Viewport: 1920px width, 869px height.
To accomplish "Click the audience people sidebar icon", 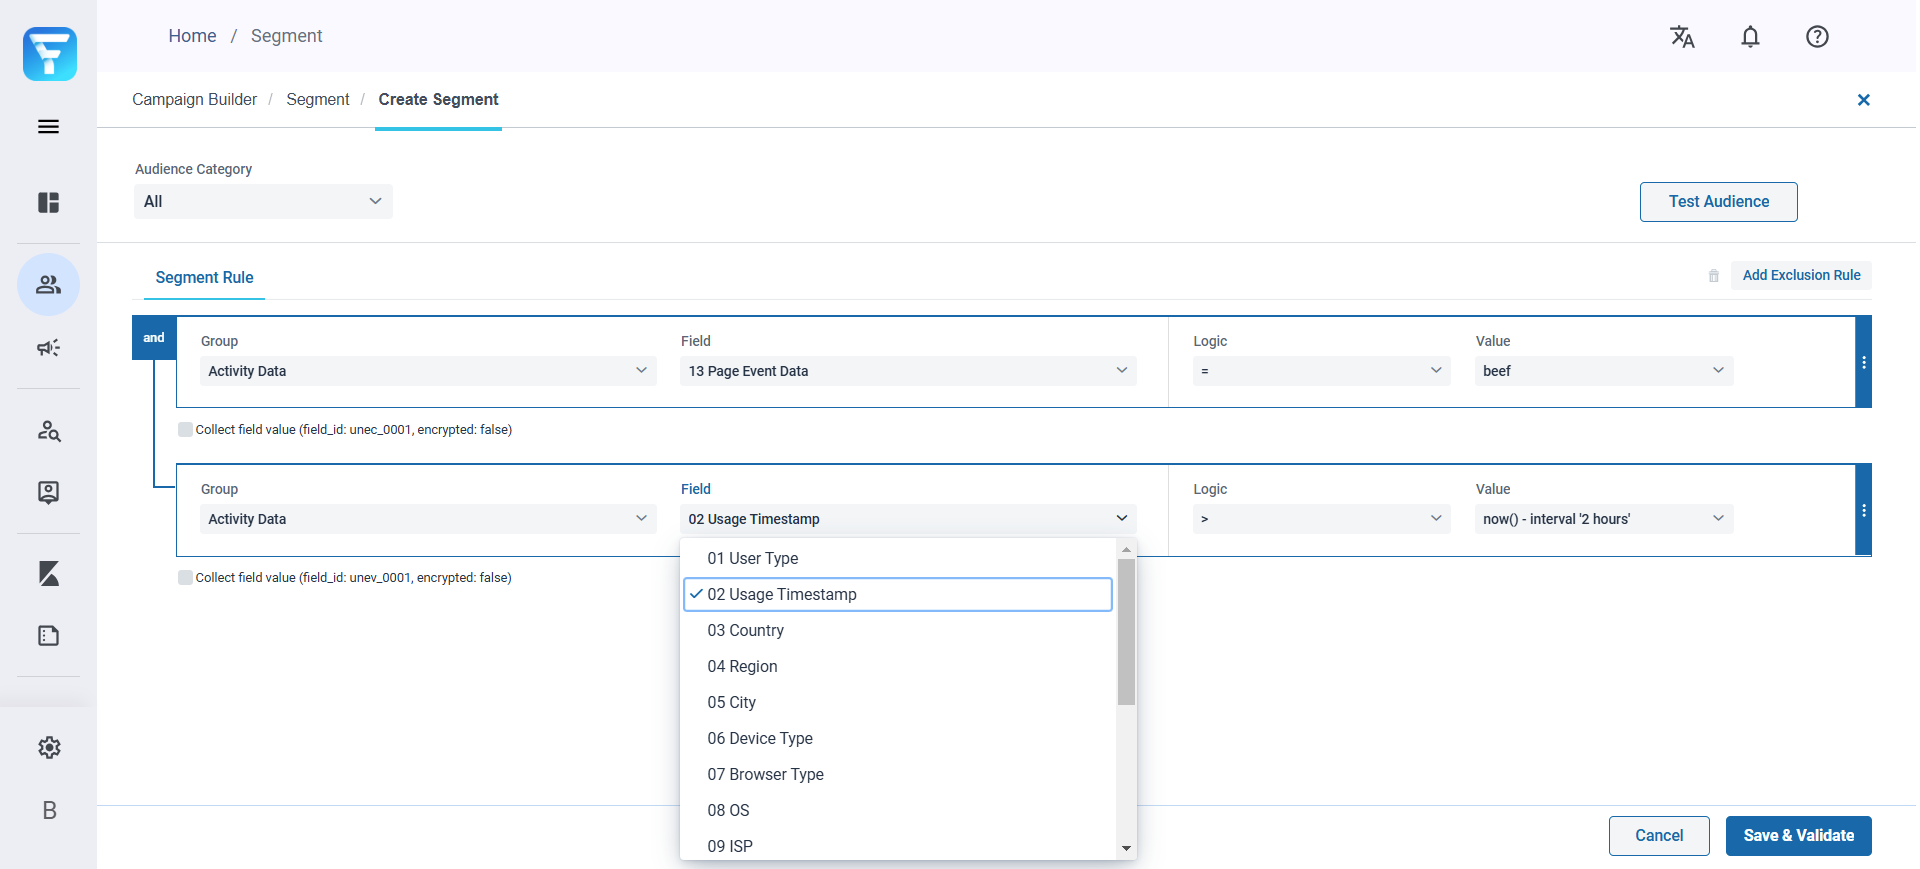I will point(48,285).
